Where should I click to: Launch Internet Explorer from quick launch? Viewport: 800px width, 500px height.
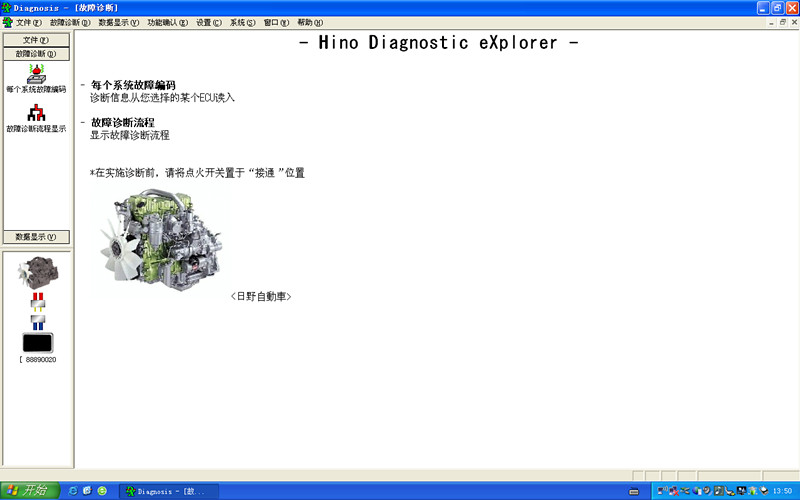(x=73, y=491)
